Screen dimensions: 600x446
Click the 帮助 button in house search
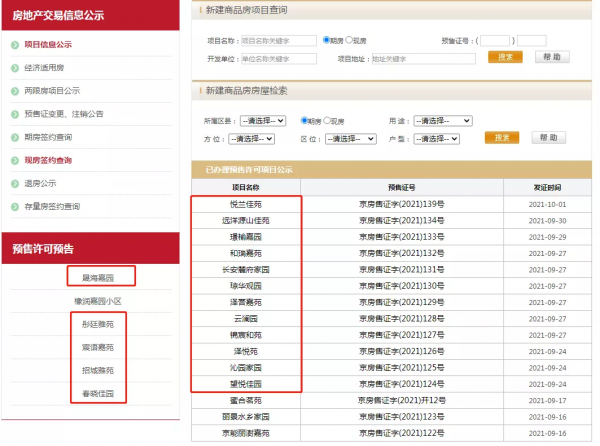548,138
